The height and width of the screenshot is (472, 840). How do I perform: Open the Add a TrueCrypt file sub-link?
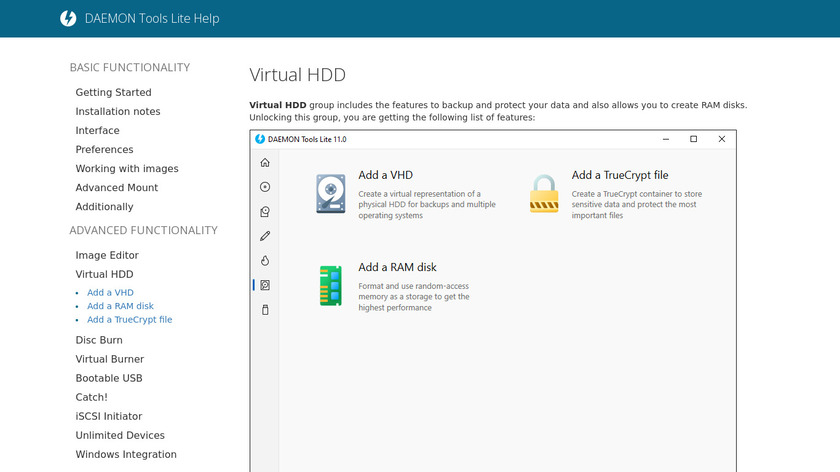click(x=129, y=320)
